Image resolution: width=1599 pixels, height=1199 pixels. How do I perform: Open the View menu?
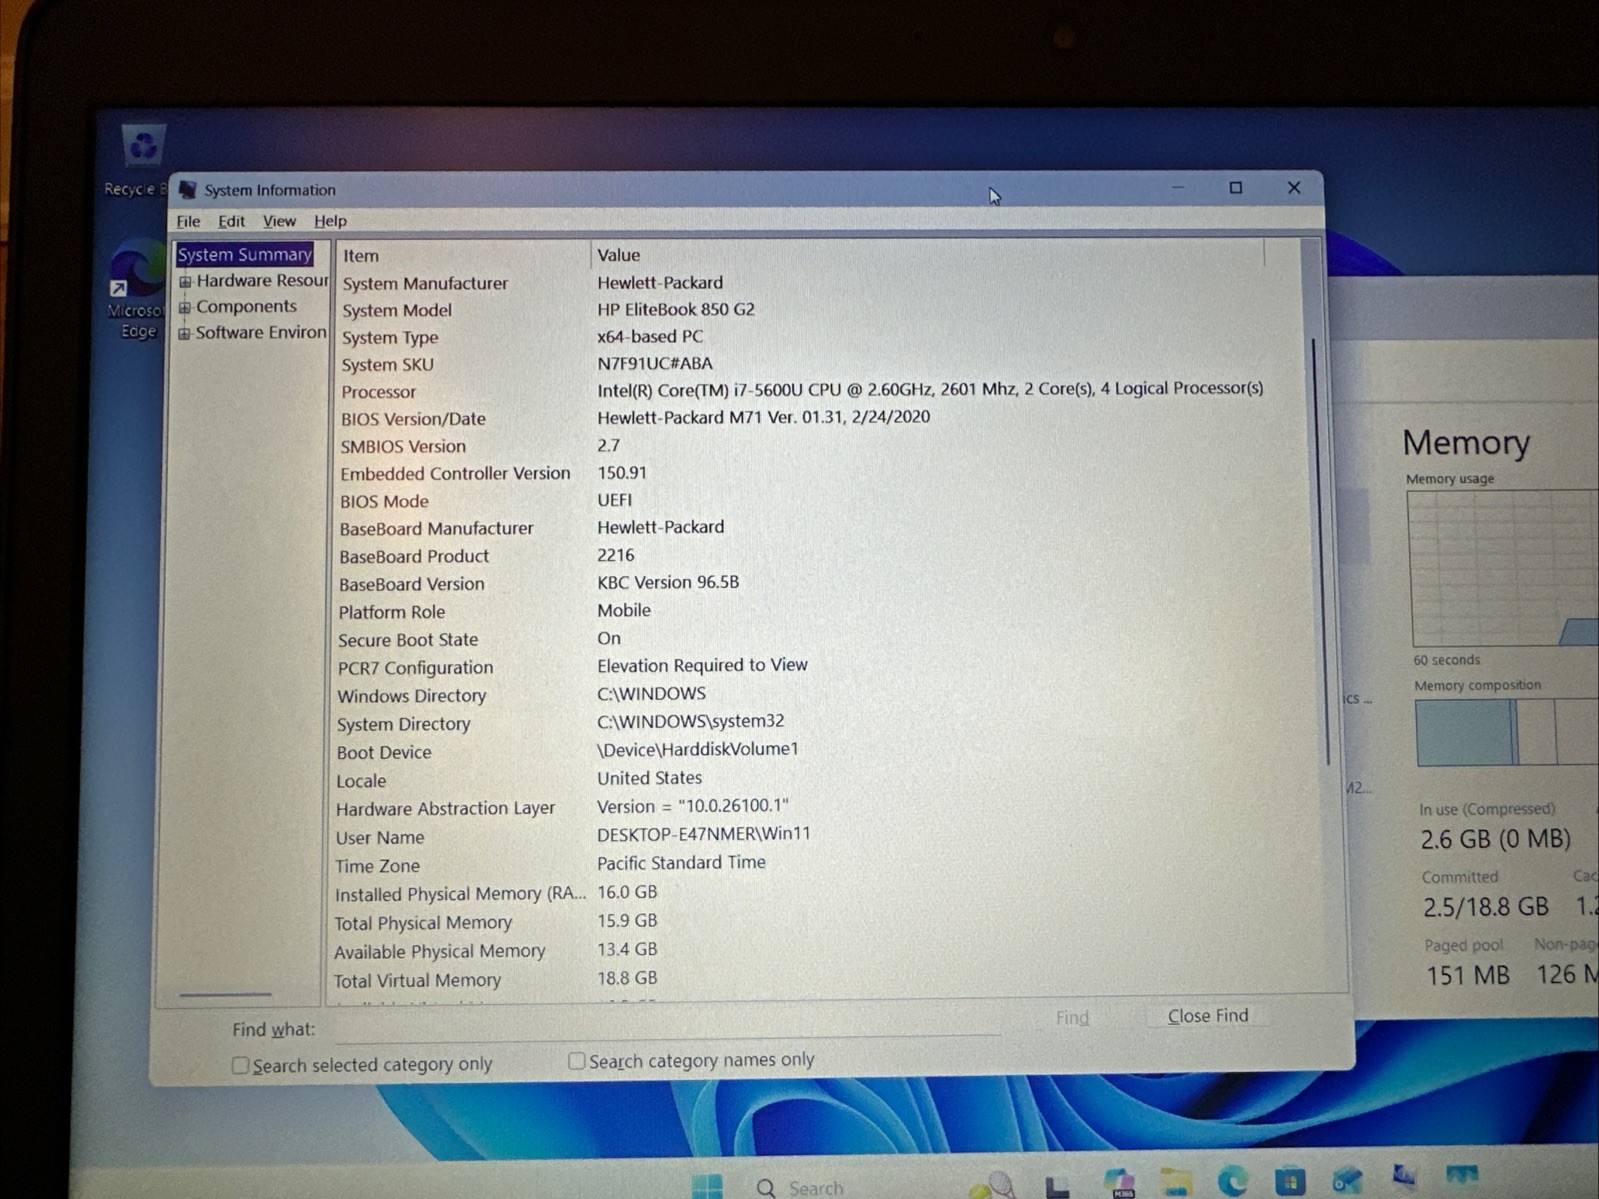(279, 221)
